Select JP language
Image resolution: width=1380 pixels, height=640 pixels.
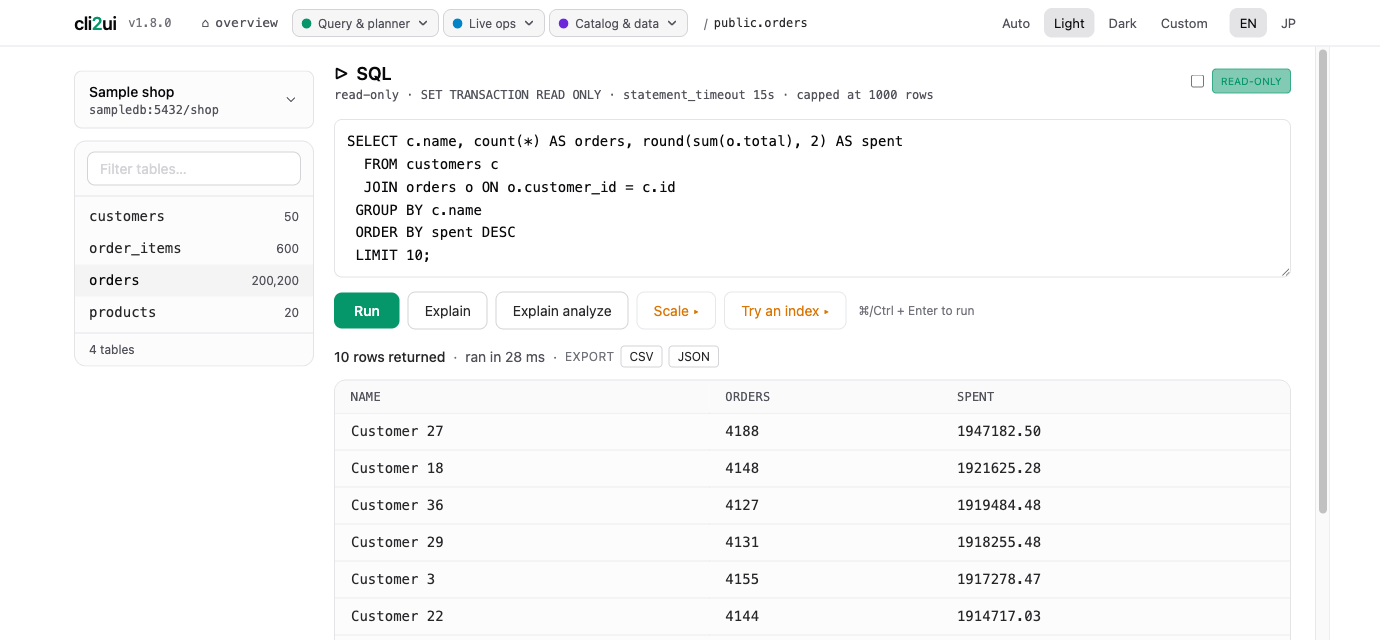click(x=1289, y=23)
